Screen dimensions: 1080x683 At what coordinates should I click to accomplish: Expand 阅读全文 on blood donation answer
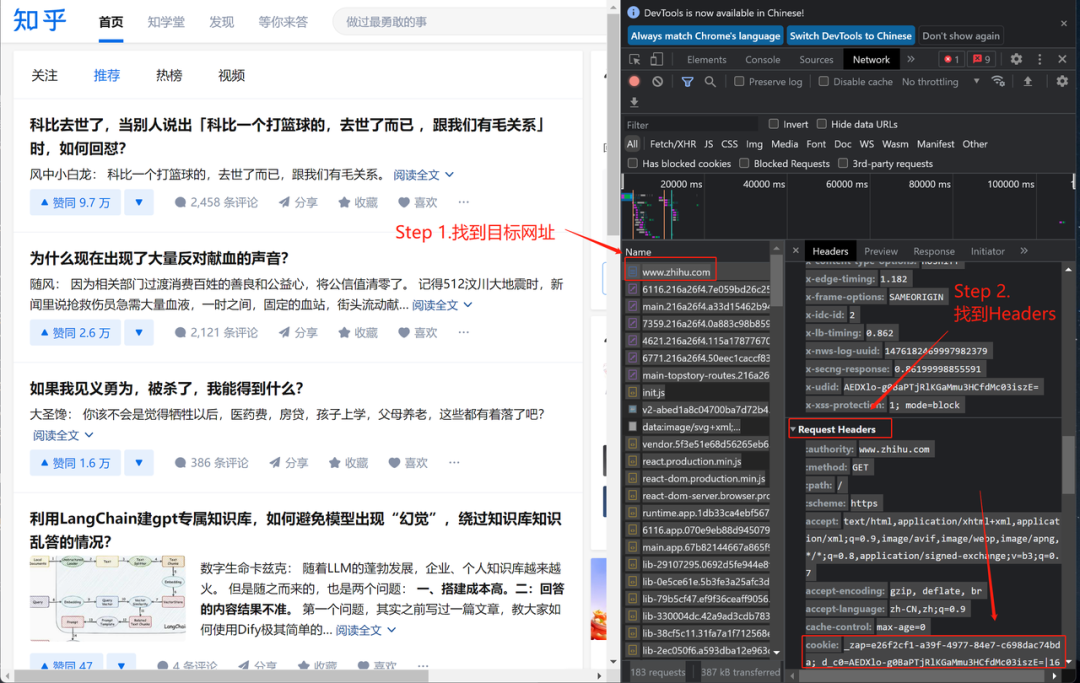pos(442,305)
